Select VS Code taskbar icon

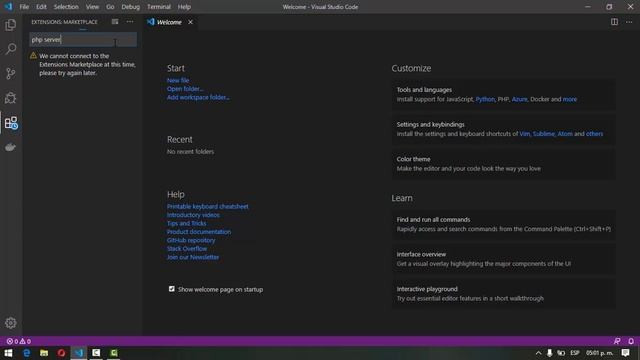point(79,353)
